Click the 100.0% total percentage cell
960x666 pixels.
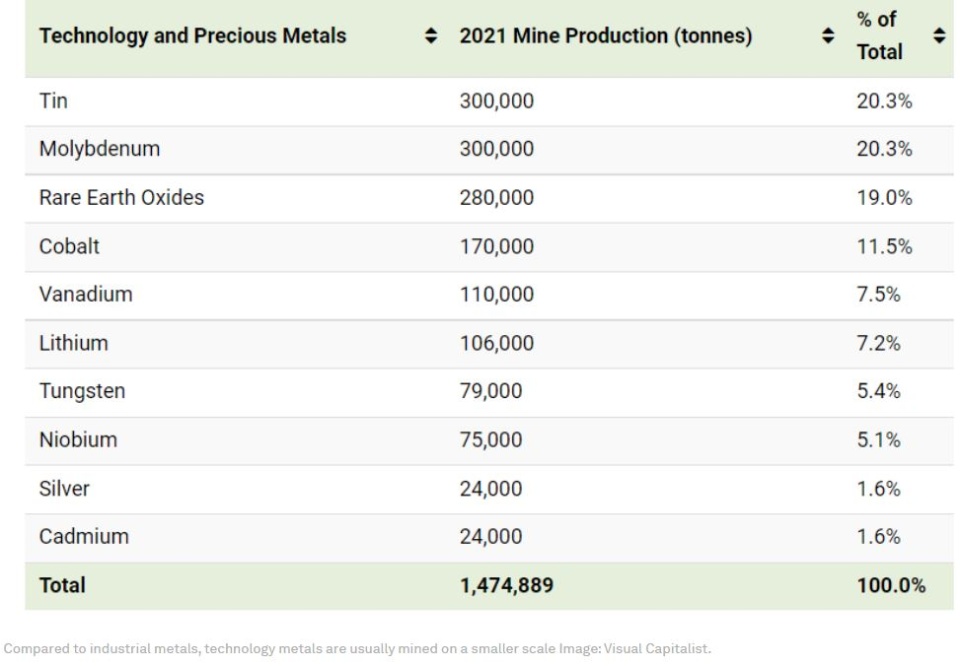(x=891, y=586)
